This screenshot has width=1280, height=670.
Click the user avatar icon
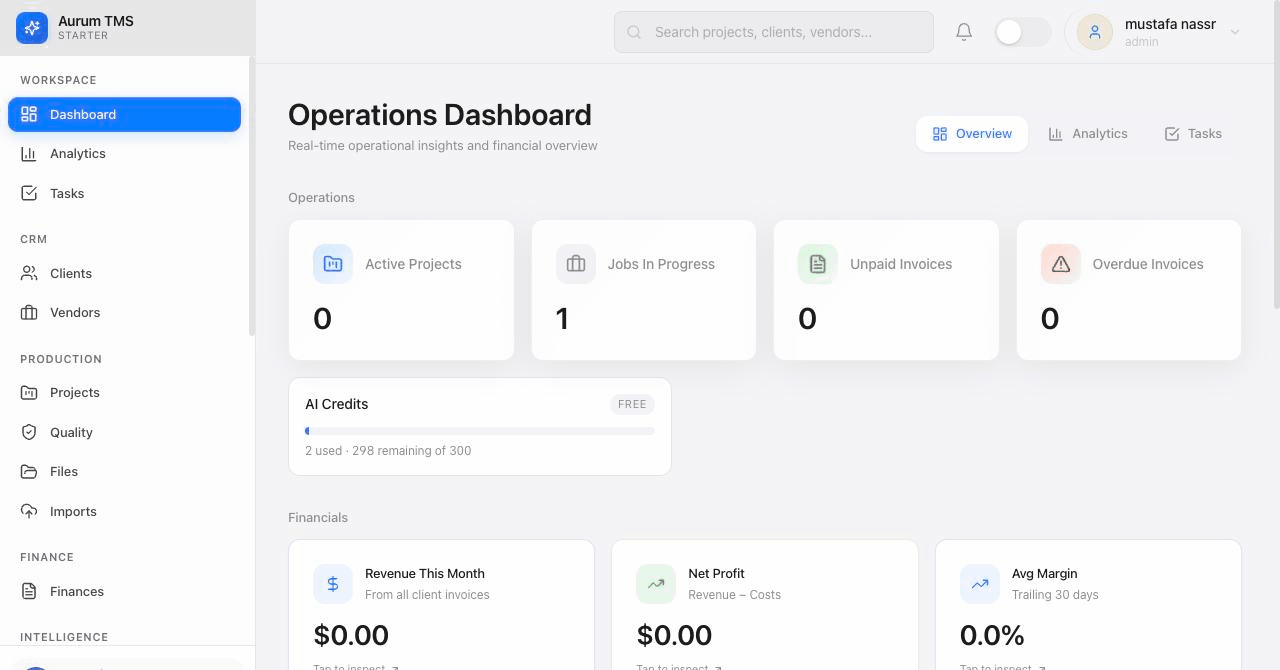1095,32
